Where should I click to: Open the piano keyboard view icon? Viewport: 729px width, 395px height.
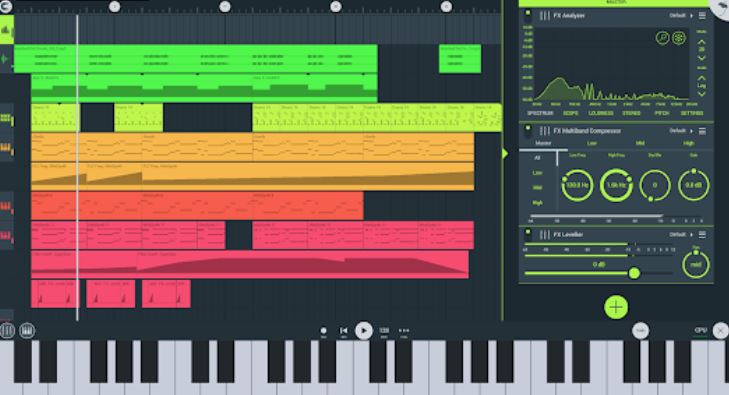[27, 330]
